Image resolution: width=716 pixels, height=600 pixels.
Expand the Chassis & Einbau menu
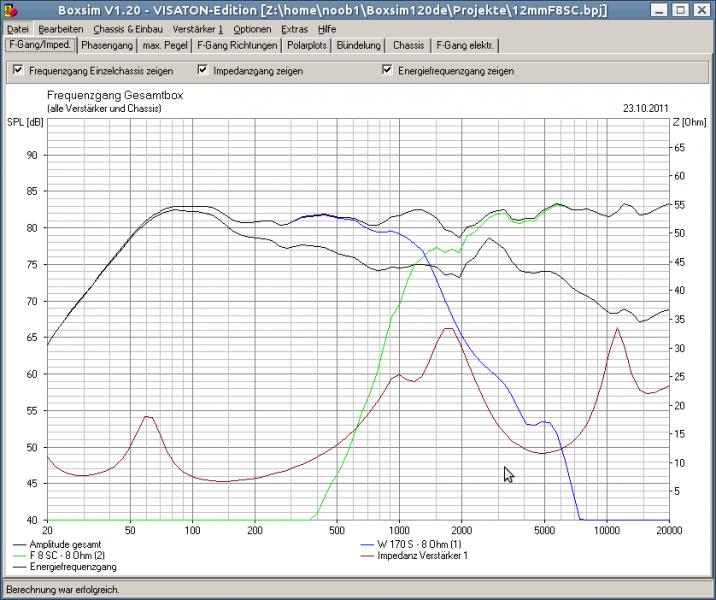pyautogui.click(x=127, y=30)
